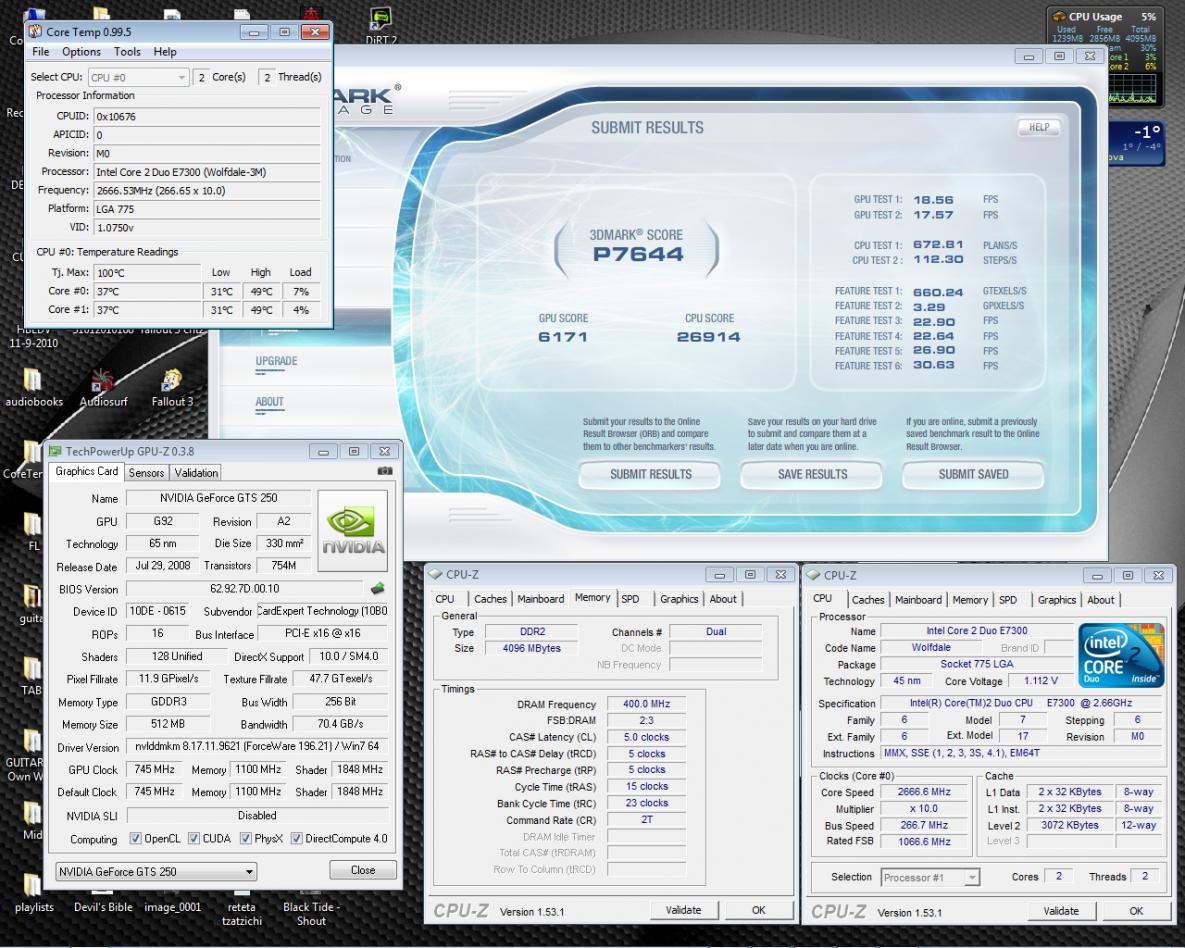The image size is (1185, 948).
Task: Open the About link in 3DMark sidebar
Action: point(269,402)
